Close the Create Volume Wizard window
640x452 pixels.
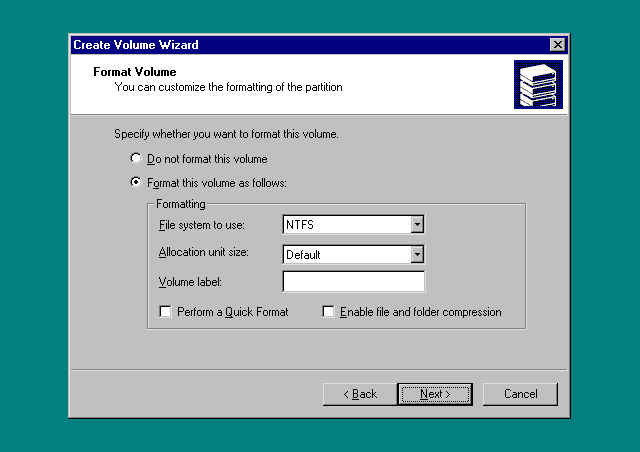click(x=557, y=45)
